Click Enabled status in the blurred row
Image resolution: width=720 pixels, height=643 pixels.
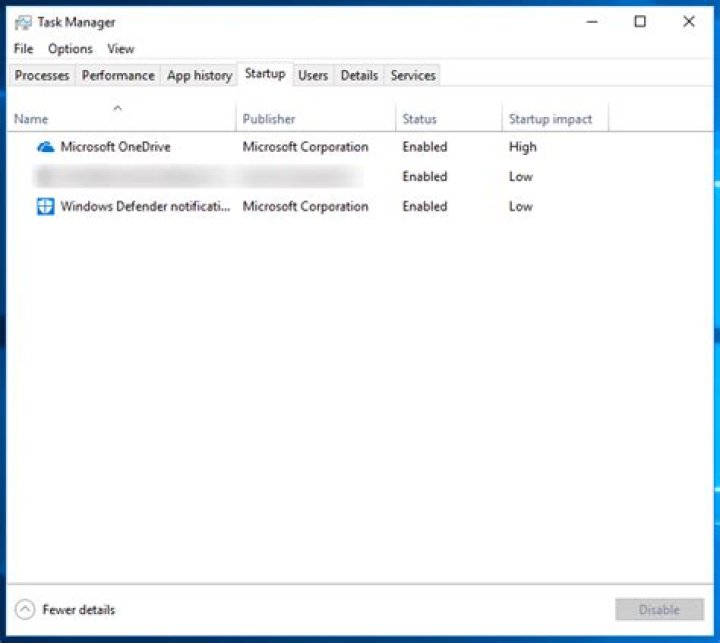[x=425, y=177]
